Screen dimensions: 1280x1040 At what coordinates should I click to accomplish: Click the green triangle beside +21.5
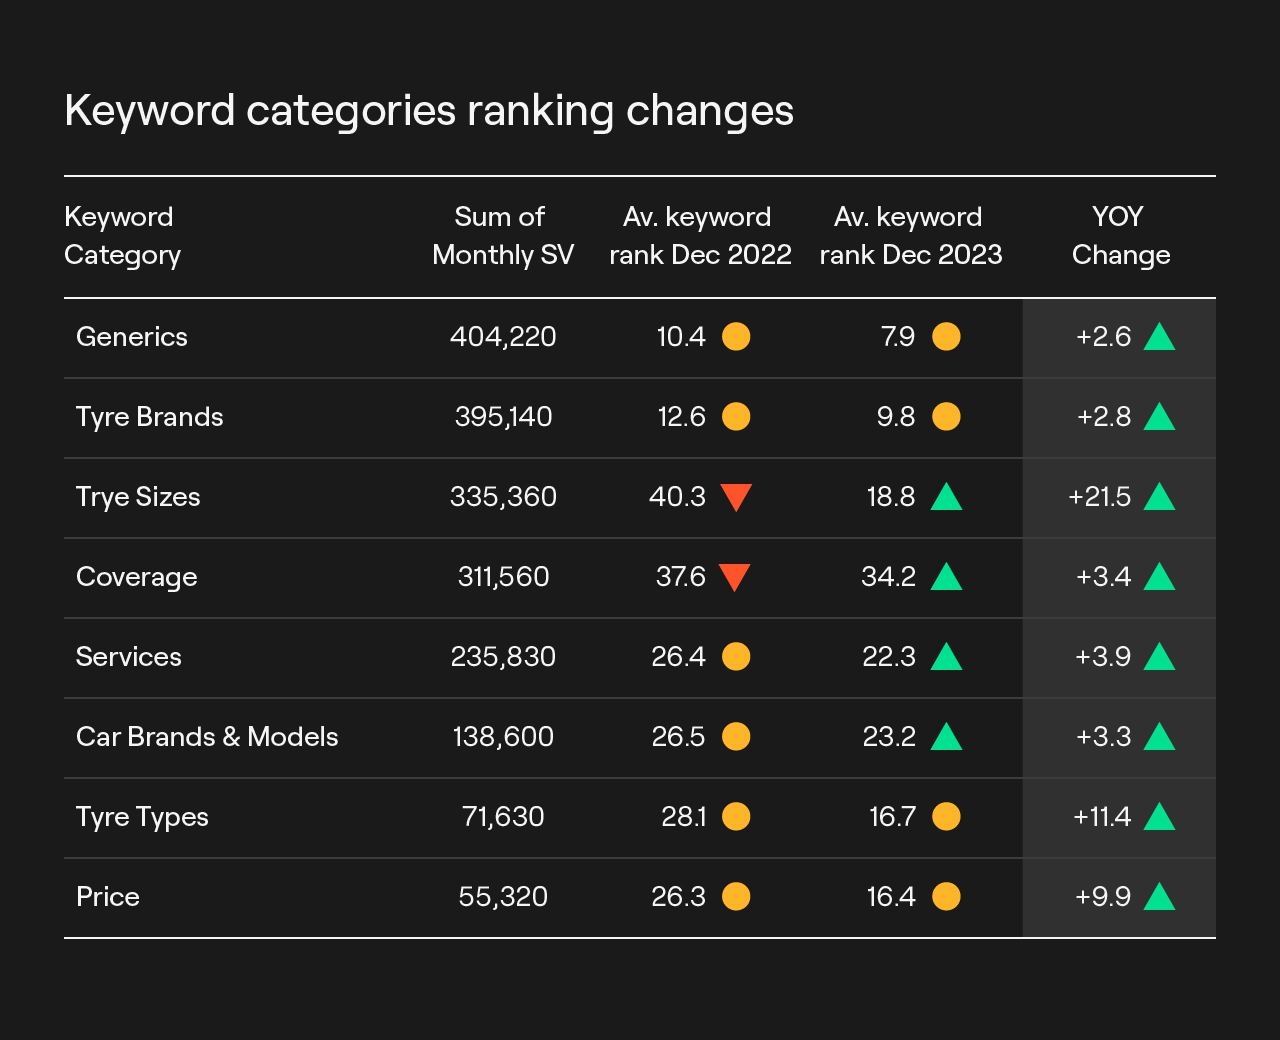tap(1159, 497)
